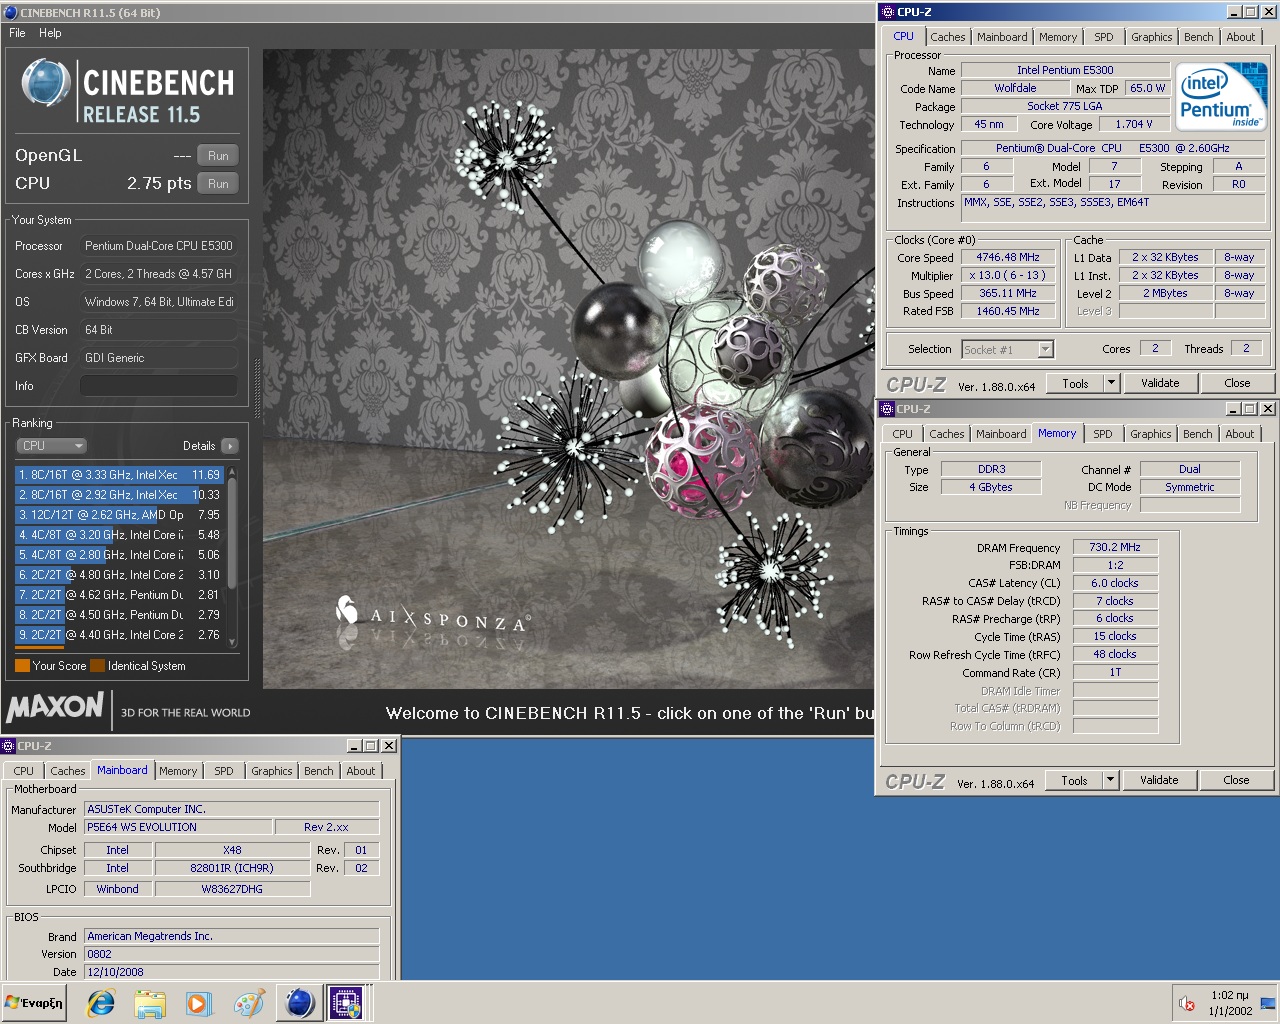This screenshot has height=1024, width=1280.
Task: Click Tools button in CPU-Z Memory window
Action: tap(1074, 780)
